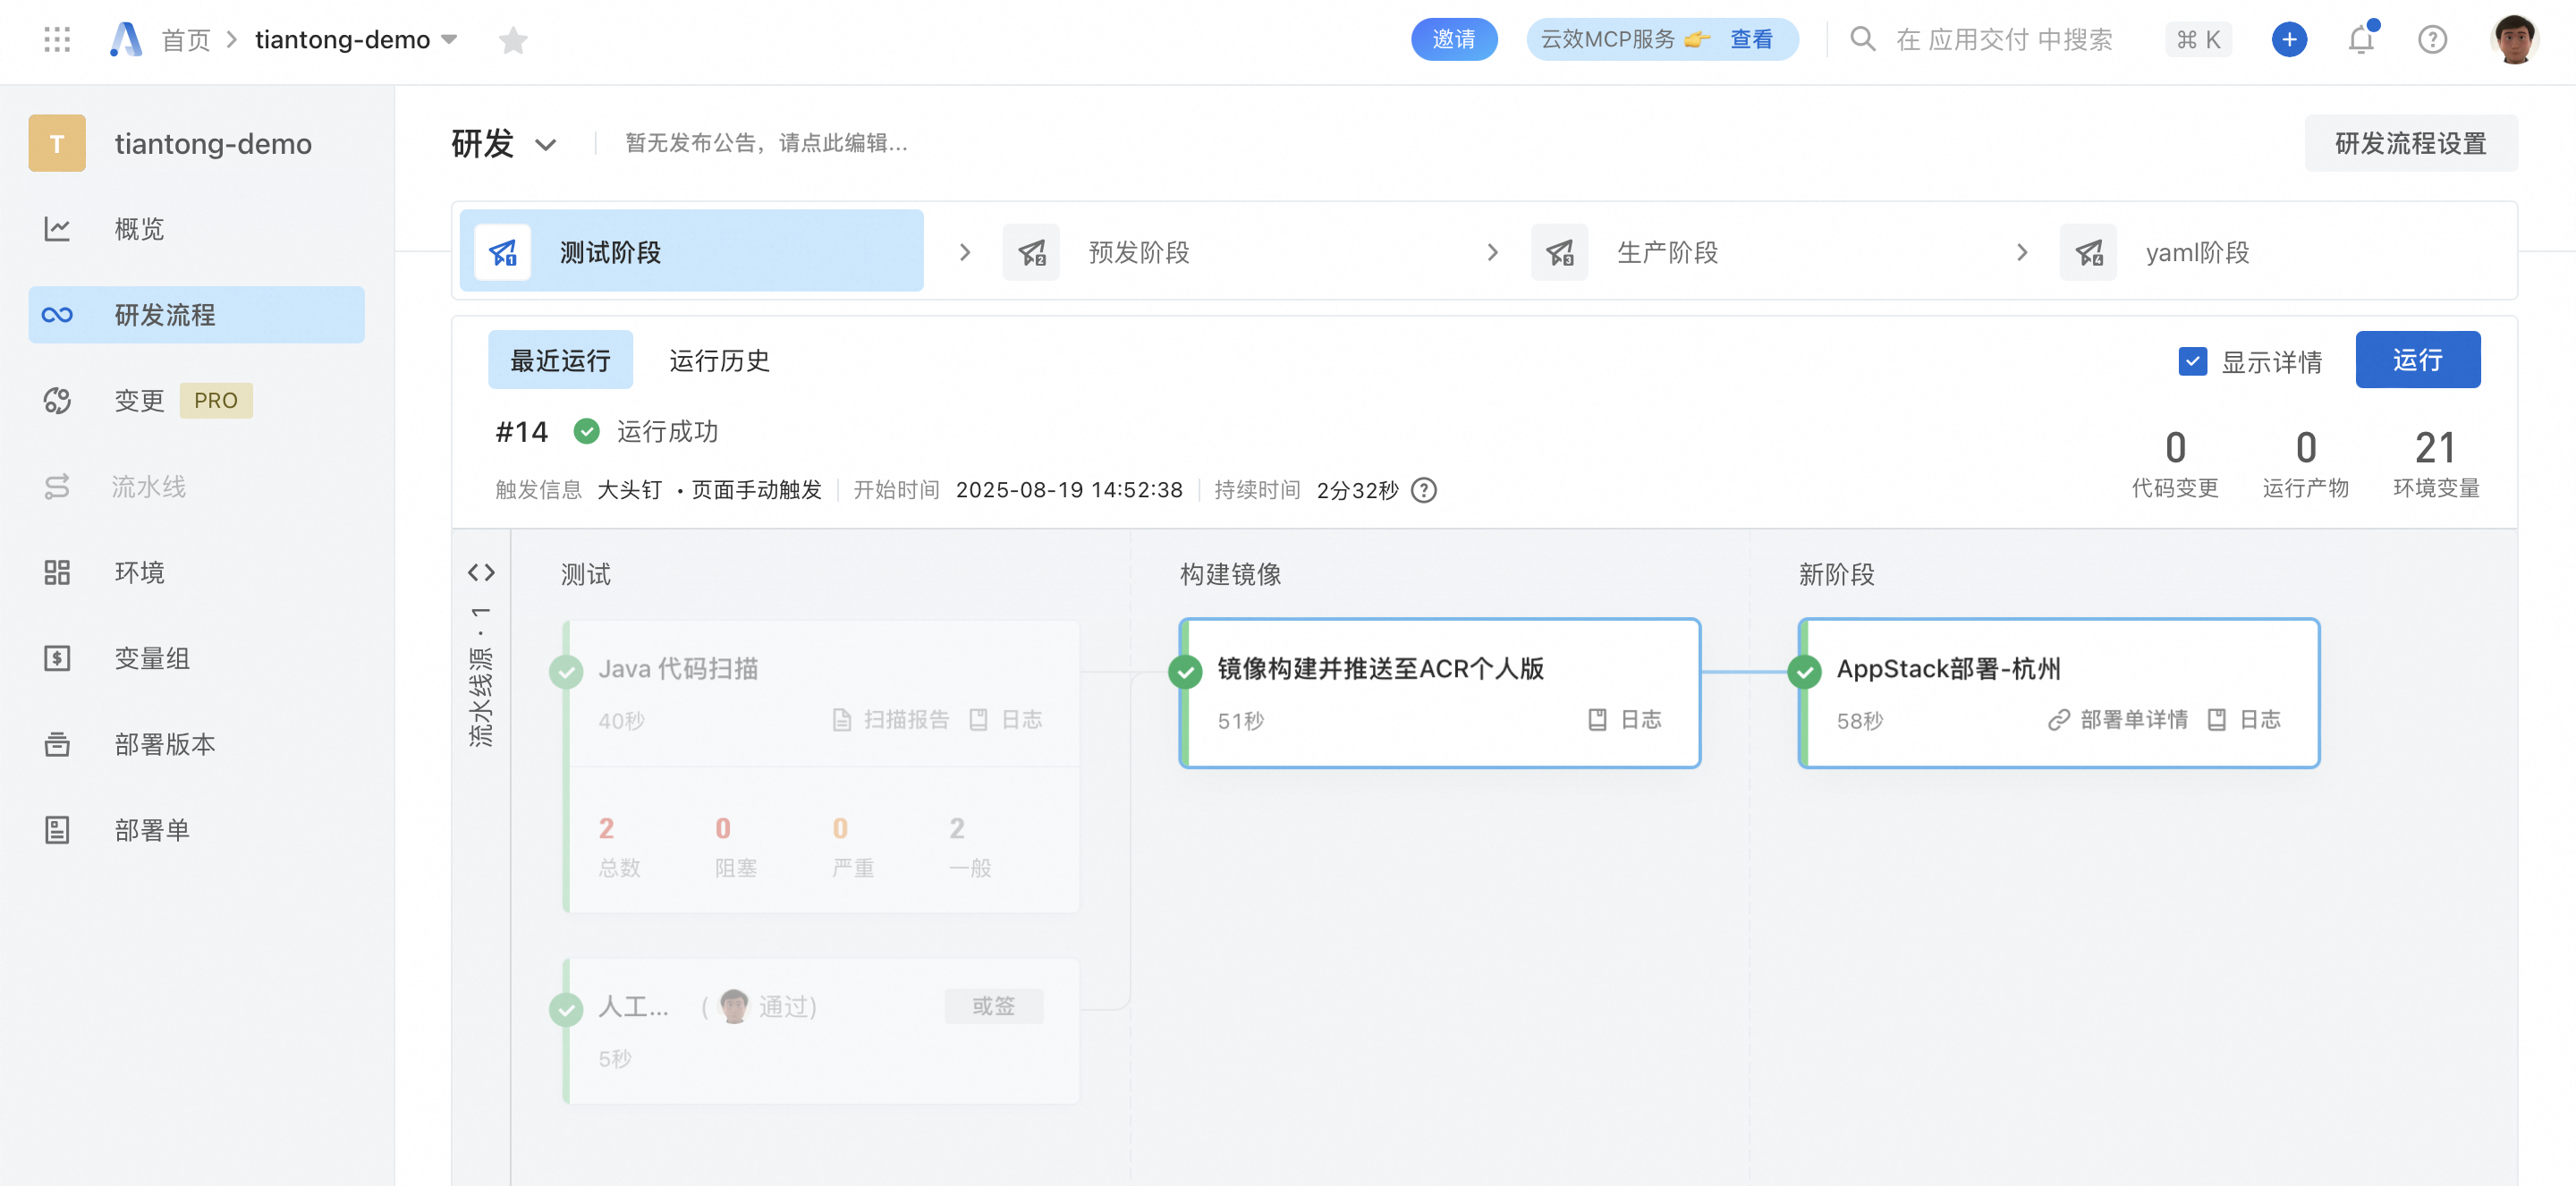Image resolution: width=2576 pixels, height=1186 pixels.
Task: Expand the tiantong-demo breadcrumb dropdown
Action: [x=449, y=39]
